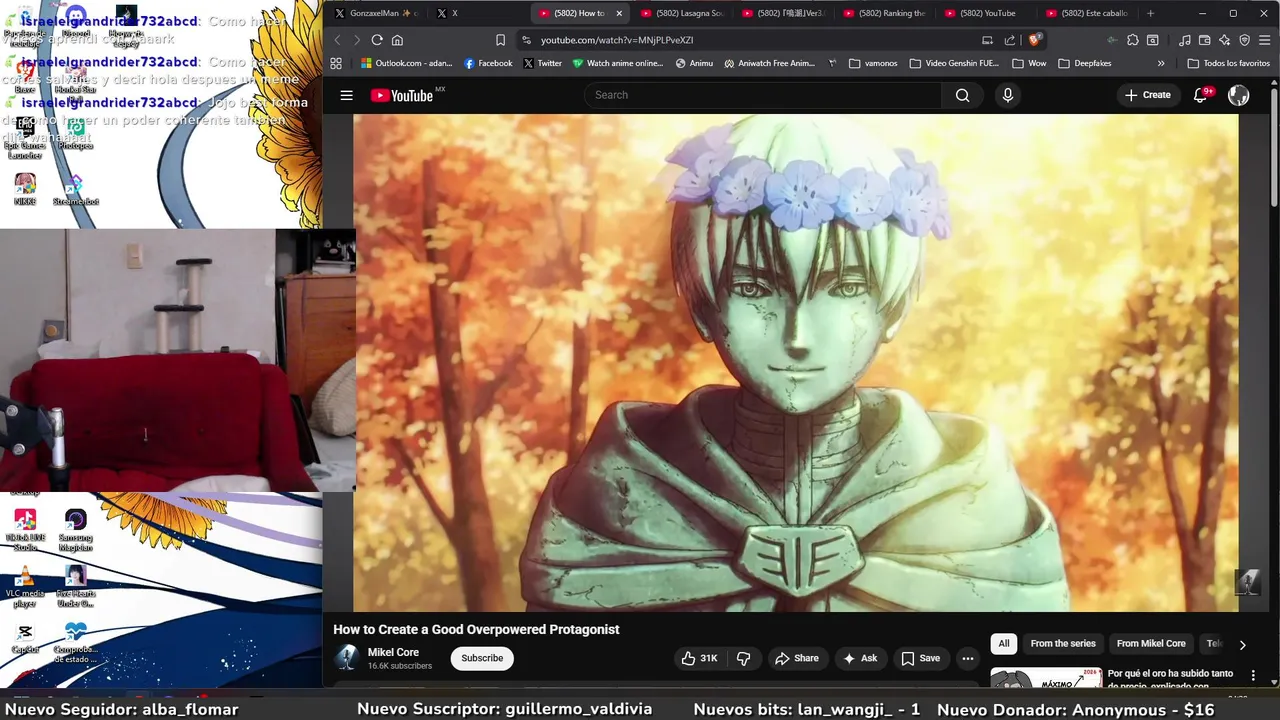Expand the vamonos bookmarks folder
The height and width of the screenshot is (720, 1280).
(873, 63)
